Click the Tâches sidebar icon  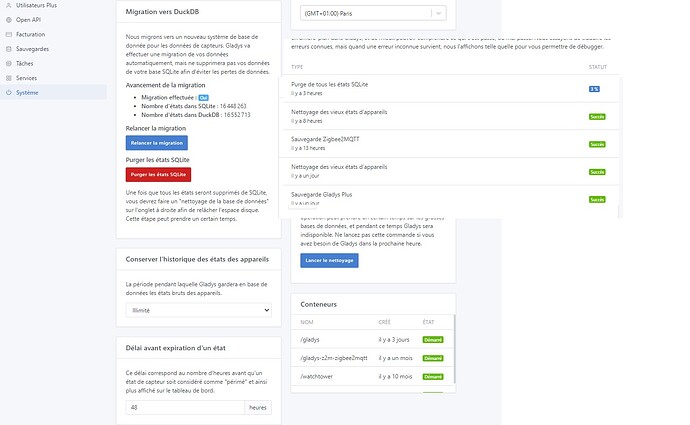pos(8,63)
